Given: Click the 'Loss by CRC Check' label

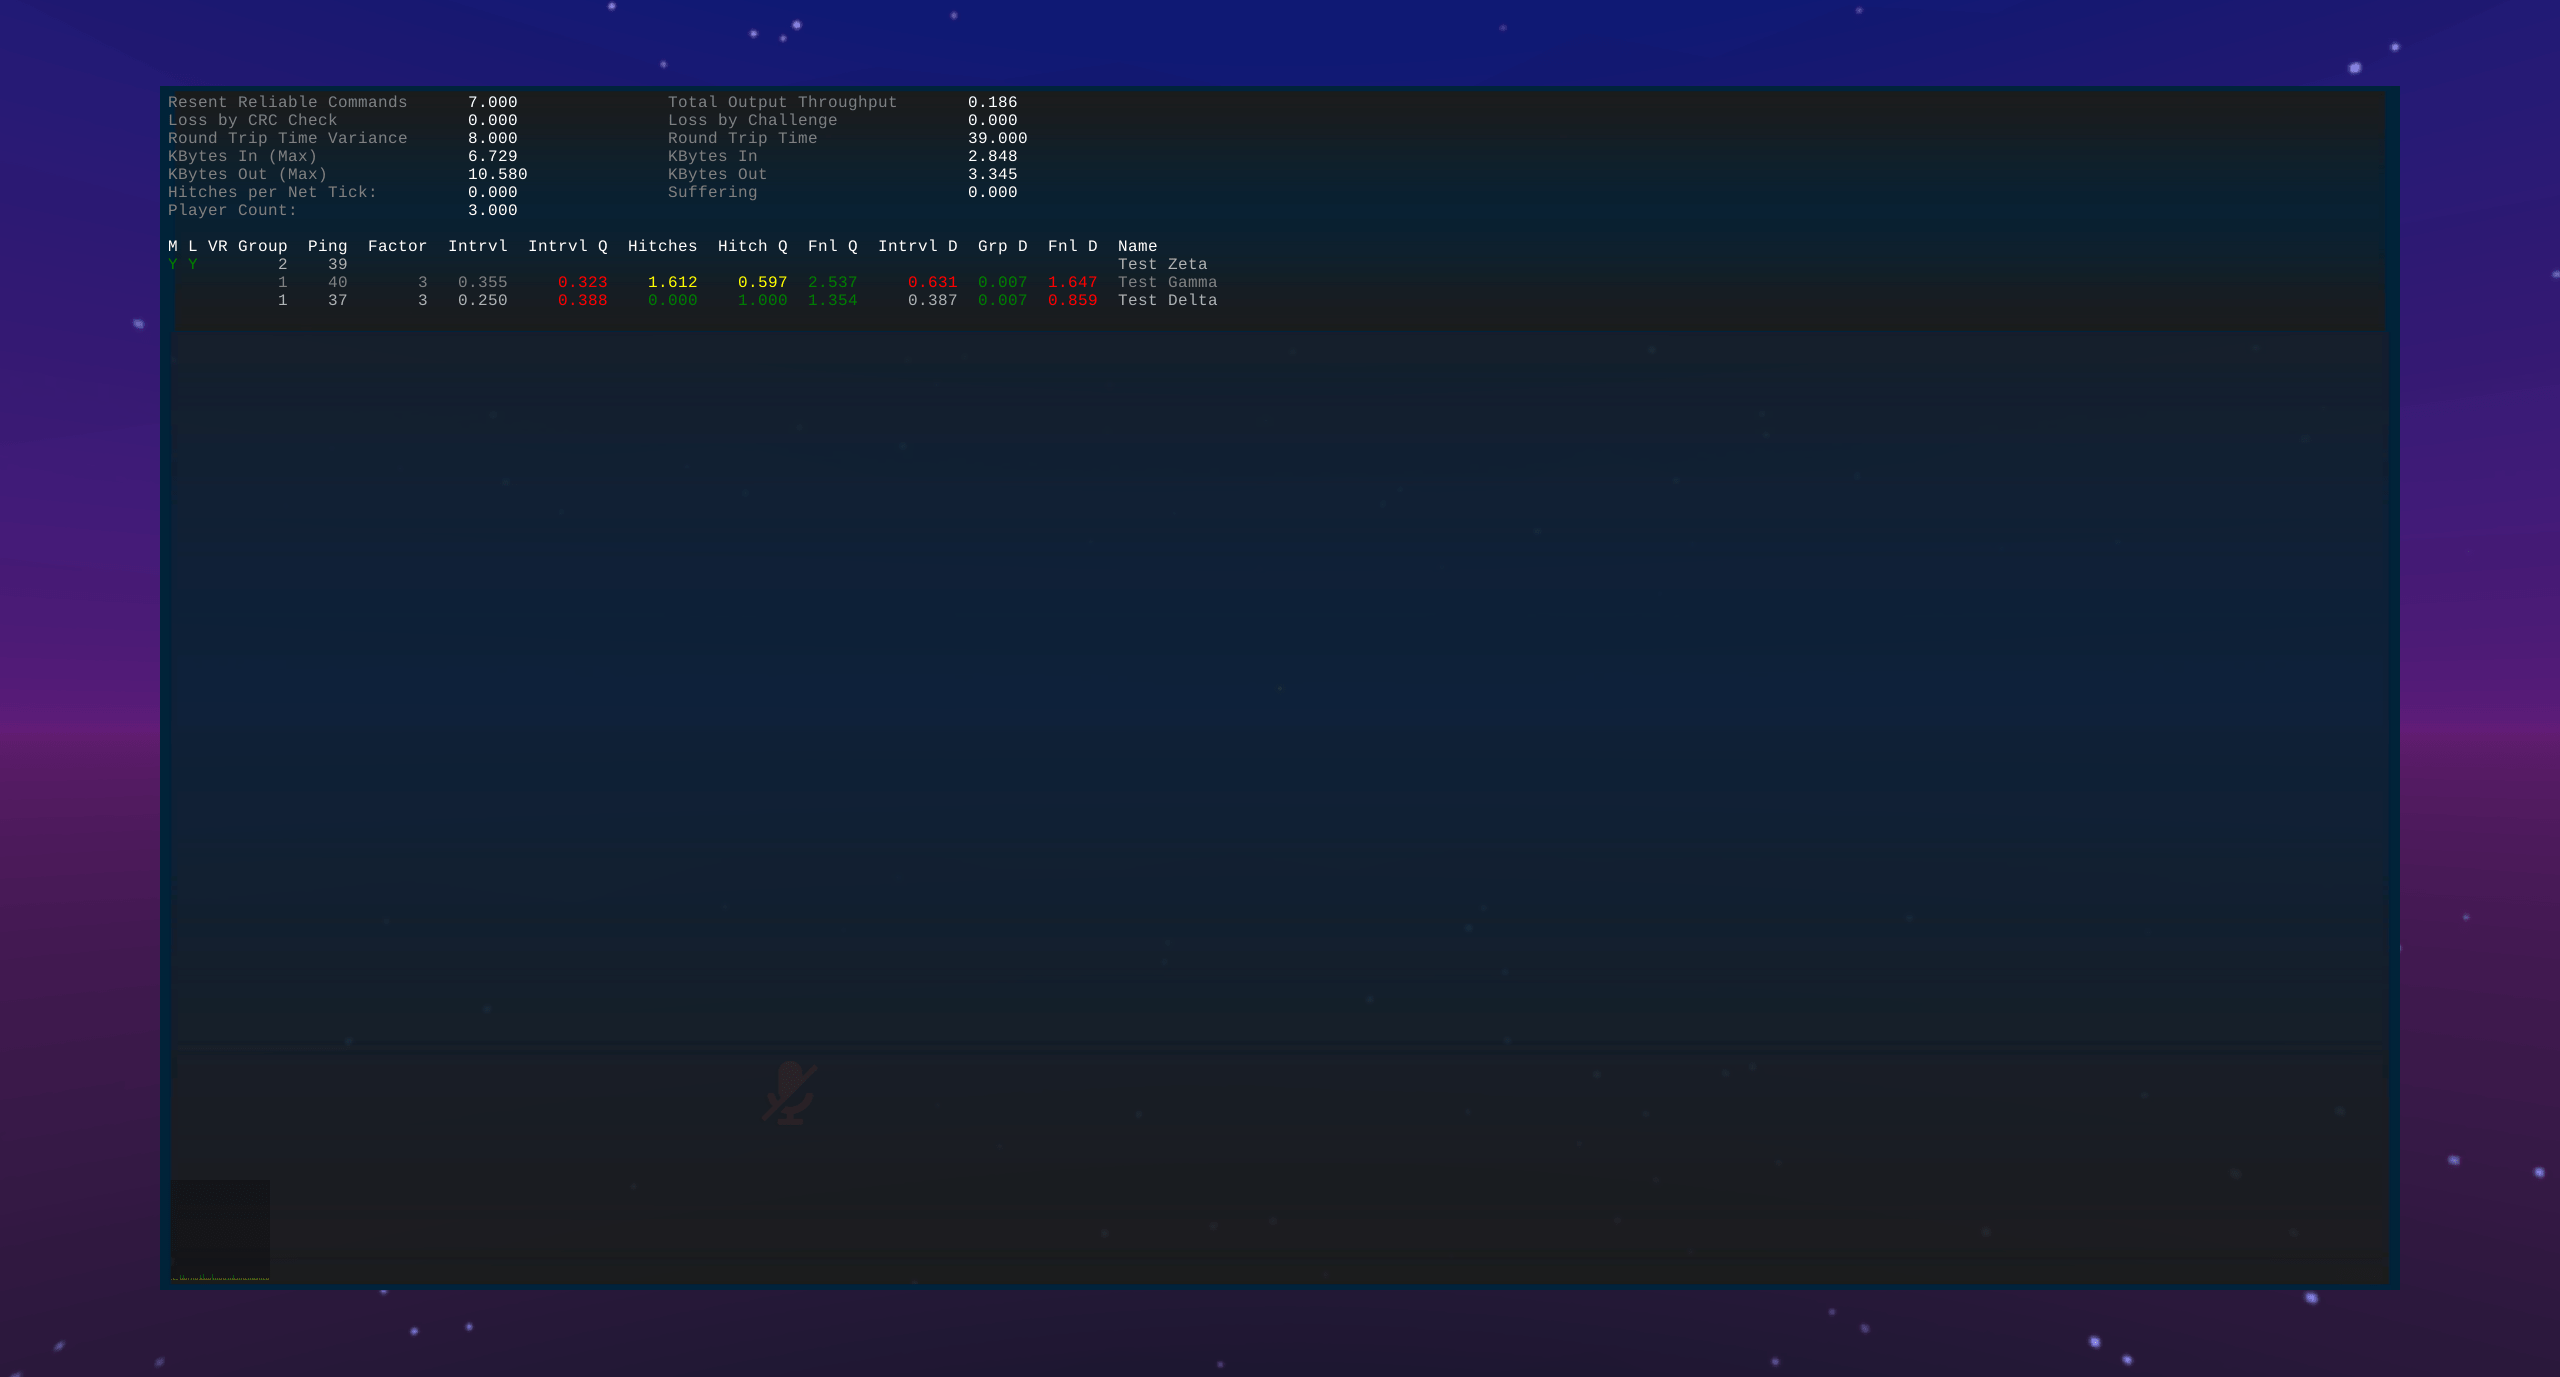Looking at the screenshot, I should (x=253, y=120).
